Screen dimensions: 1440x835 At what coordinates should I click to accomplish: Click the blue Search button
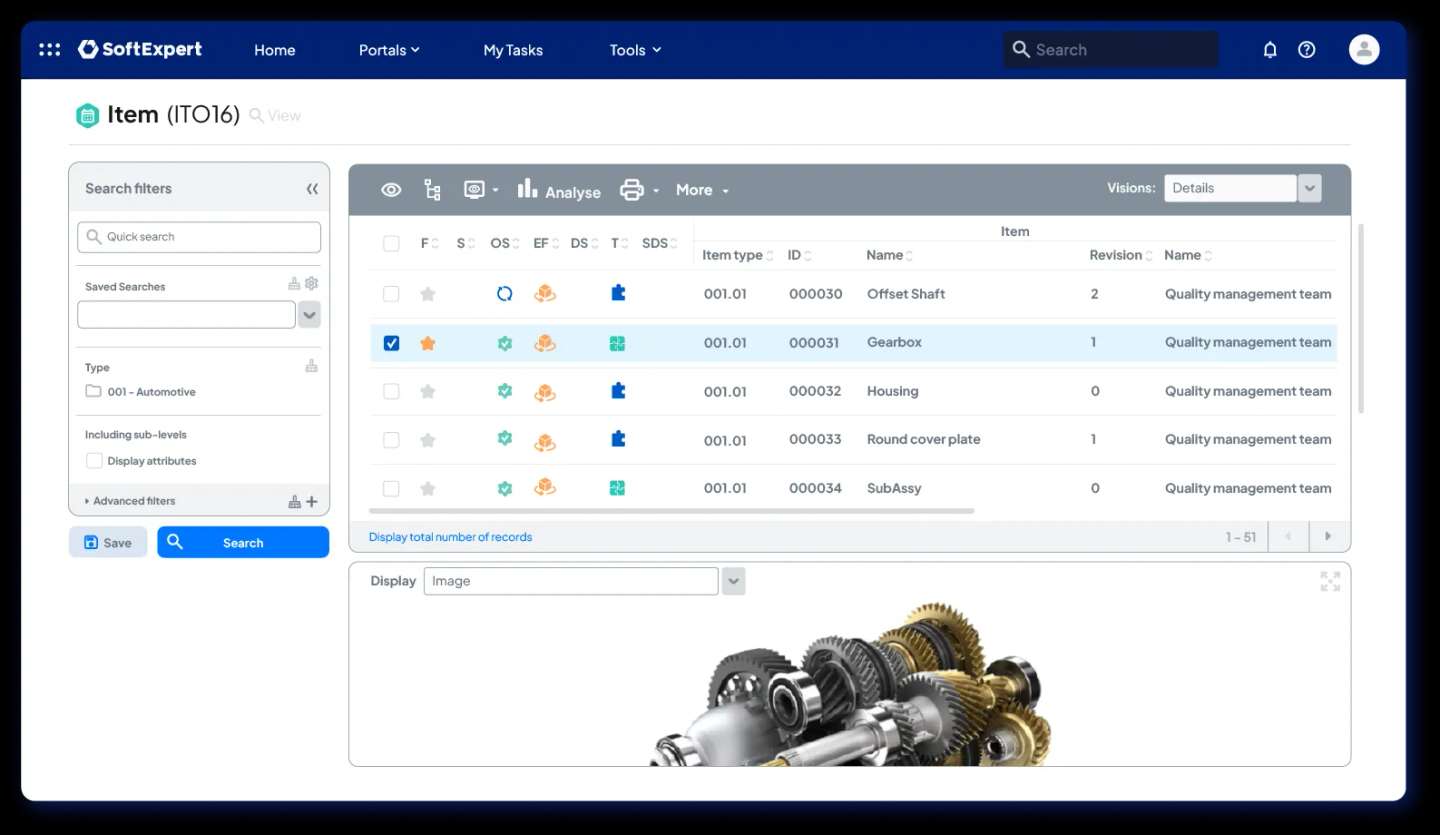(243, 542)
